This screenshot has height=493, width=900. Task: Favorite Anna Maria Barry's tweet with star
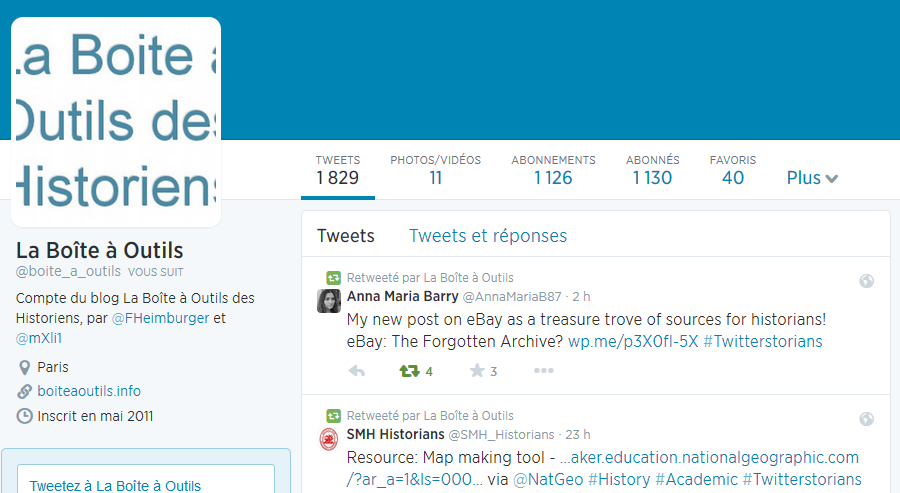[x=477, y=371]
